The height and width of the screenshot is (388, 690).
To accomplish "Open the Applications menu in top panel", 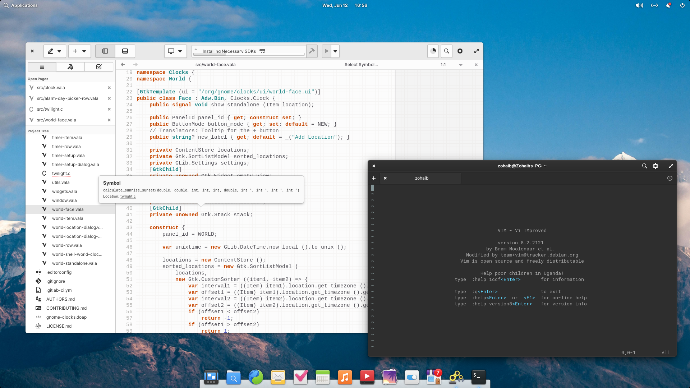I will point(20,5).
